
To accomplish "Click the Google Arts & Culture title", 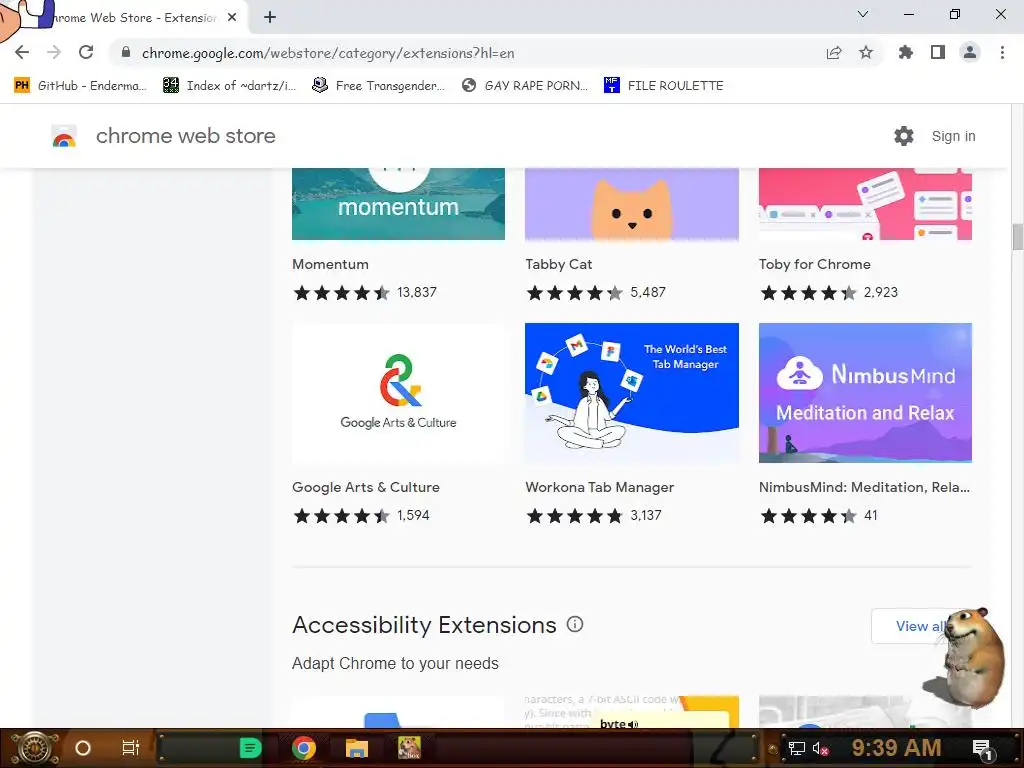I will click(x=366, y=487).
